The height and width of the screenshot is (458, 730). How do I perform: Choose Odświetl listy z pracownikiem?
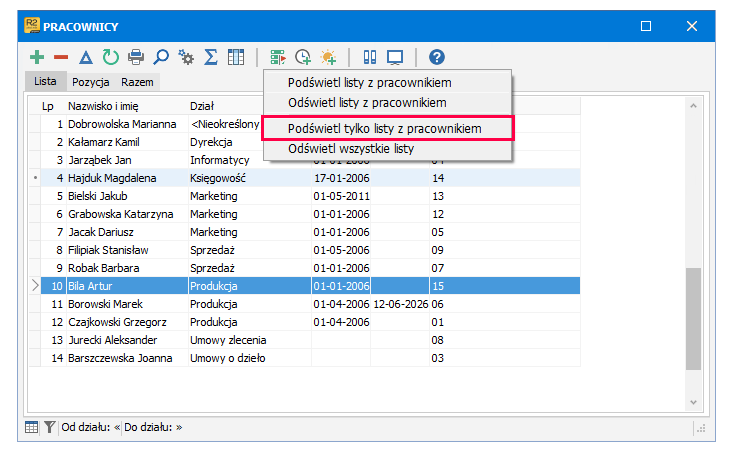(387, 102)
